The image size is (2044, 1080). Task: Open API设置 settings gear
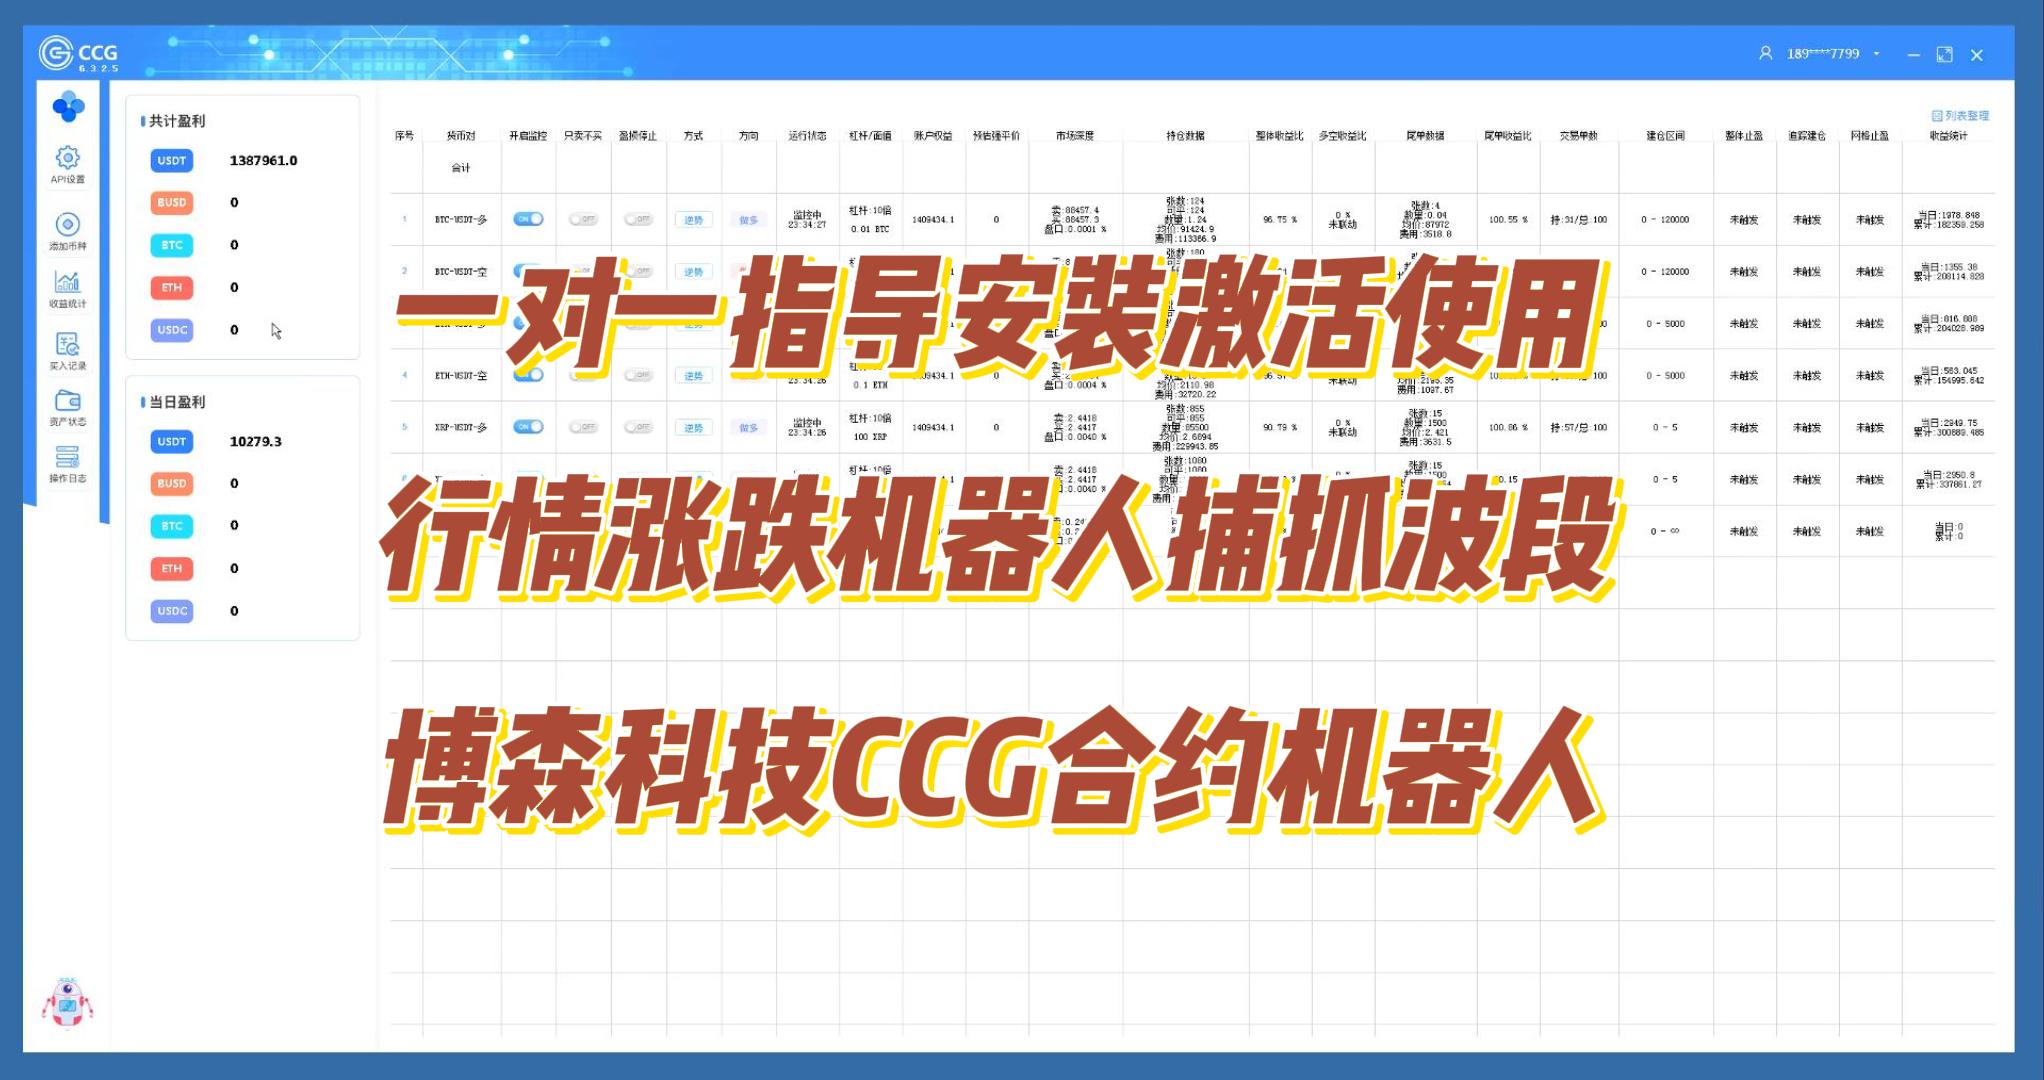[x=68, y=165]
